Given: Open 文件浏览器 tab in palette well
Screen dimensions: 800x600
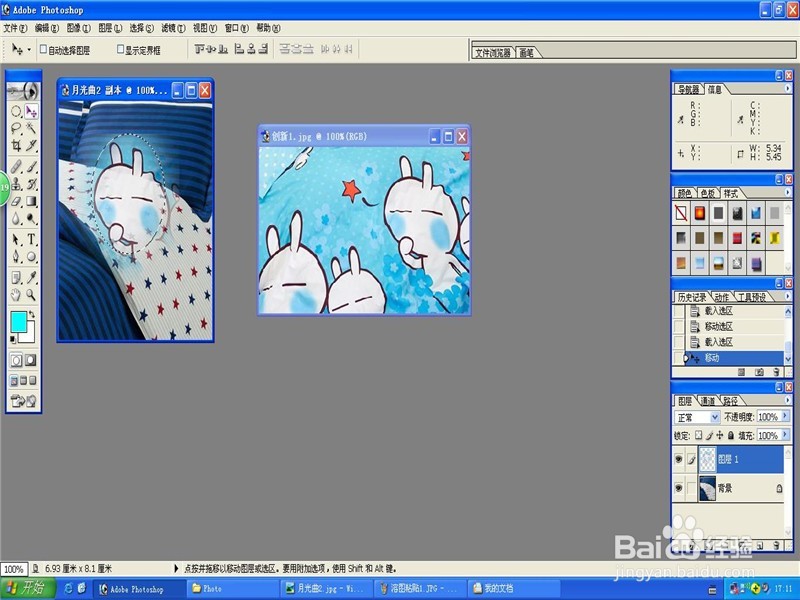Looking at the screenshot, I should [493, 53].
